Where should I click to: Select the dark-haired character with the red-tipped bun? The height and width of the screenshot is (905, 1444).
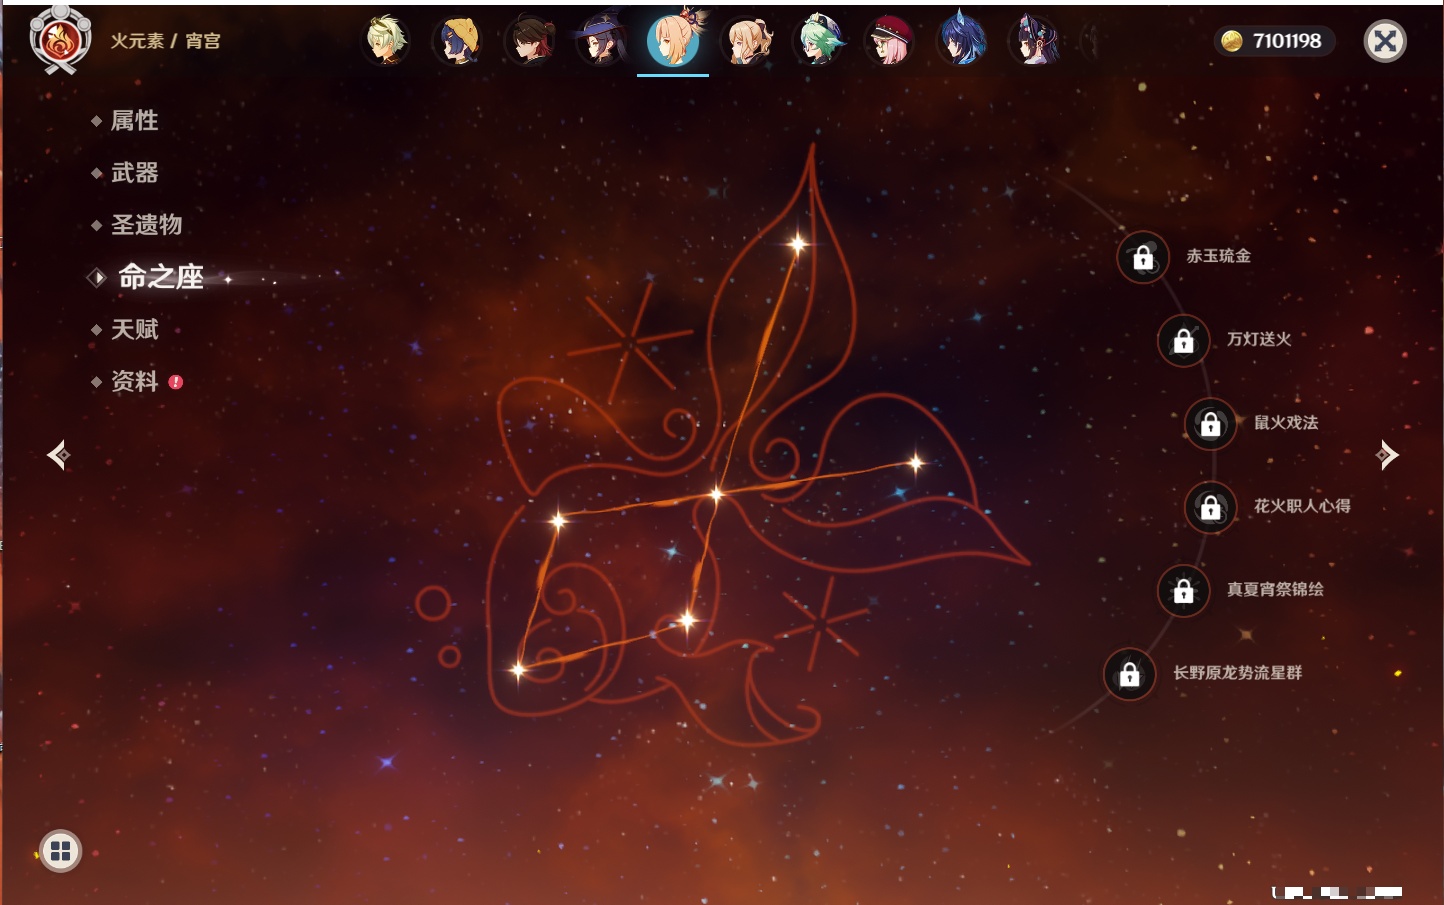tap(530, 41)
